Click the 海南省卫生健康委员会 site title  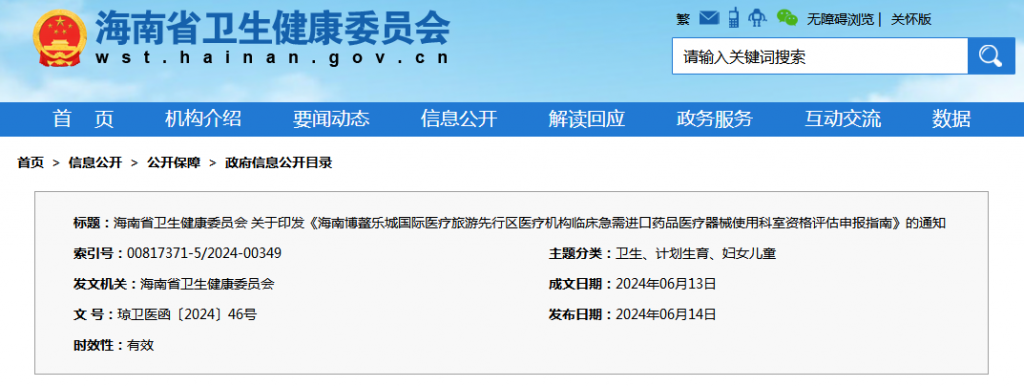(273, 27)
